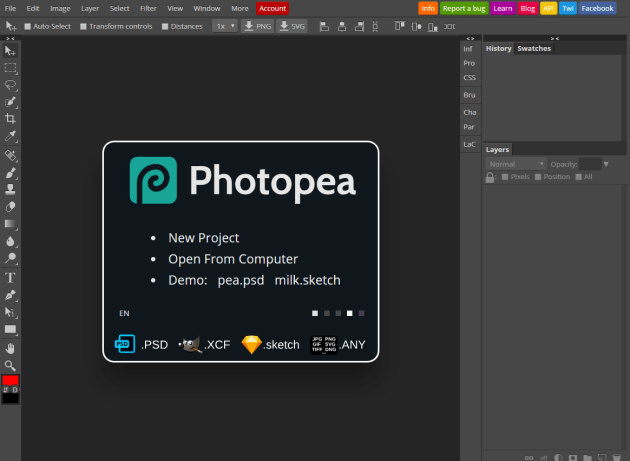Choose the Zoom magnifier tool
This screenshot has height=461, width=630.
coord(10,365)
